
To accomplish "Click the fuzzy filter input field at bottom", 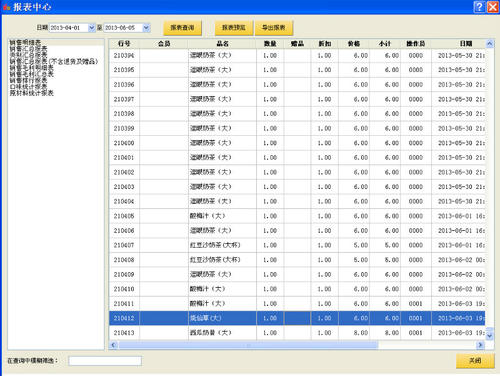I will click(105, 361).
